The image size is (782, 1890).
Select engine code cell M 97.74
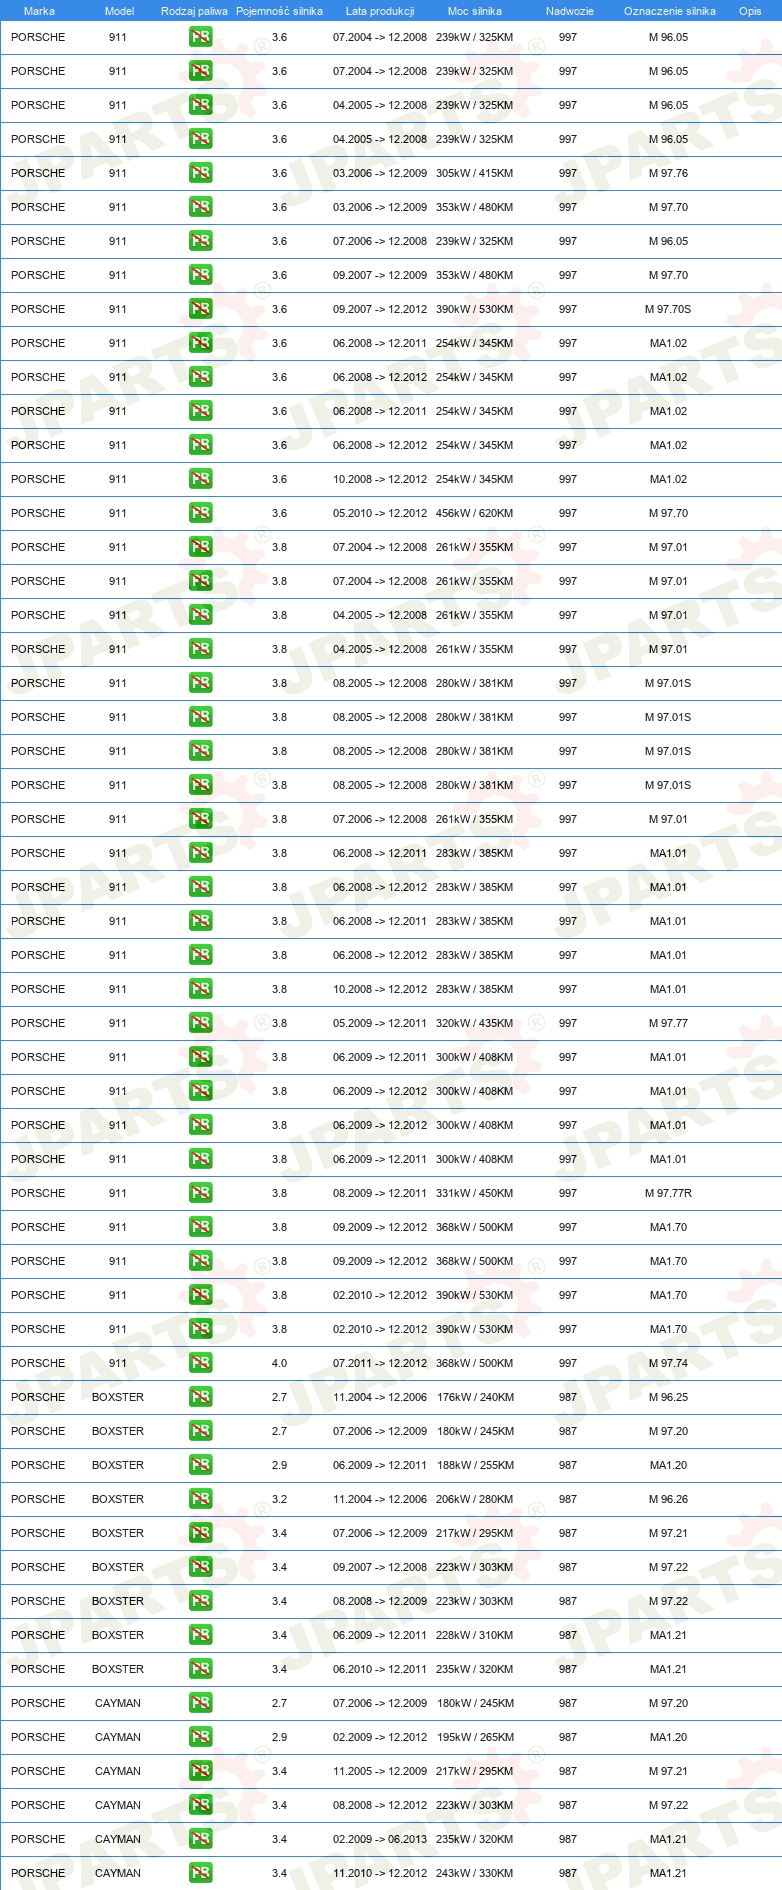pyautogui.click(x=668, y=1363)
